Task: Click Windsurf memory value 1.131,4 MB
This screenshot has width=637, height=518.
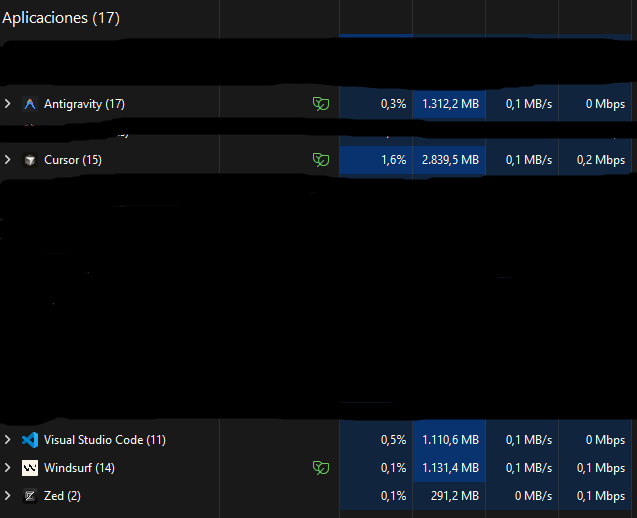Action: [x=450, y=468]
